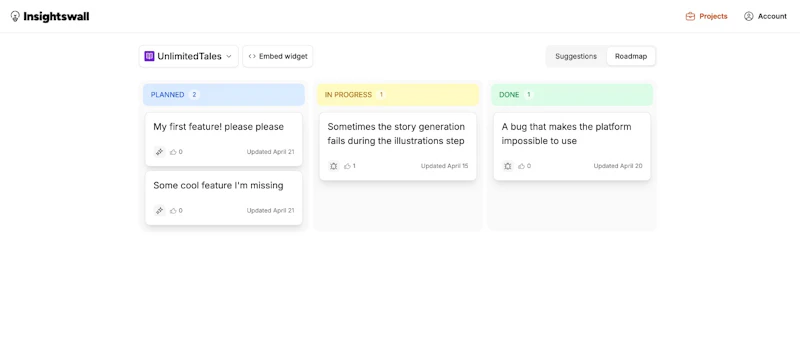
Task: Click 'Updated April 15' date text
Action: click(444, 166)
